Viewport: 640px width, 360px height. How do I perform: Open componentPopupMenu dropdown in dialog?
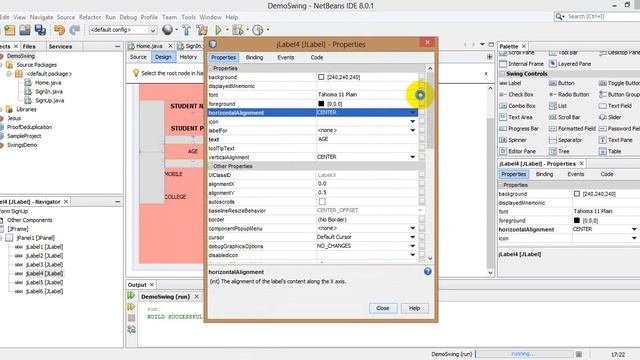(x=412, y=228)
